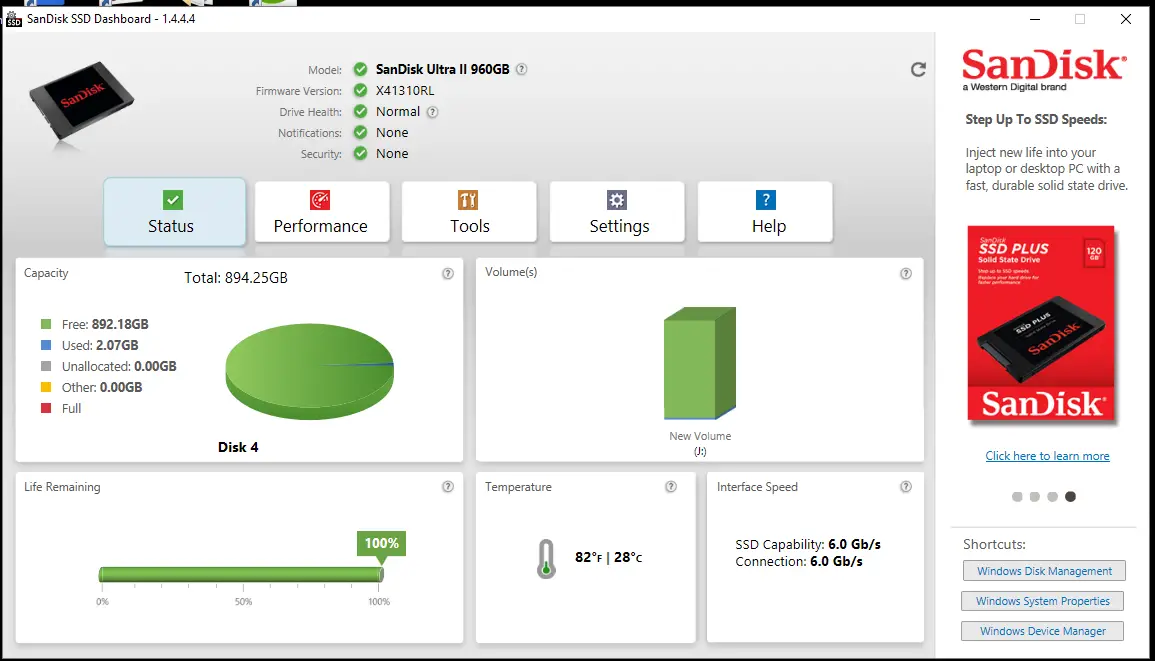
Task: Click the gray Unallocated legend swatch
Action: (x=46, y=366)
